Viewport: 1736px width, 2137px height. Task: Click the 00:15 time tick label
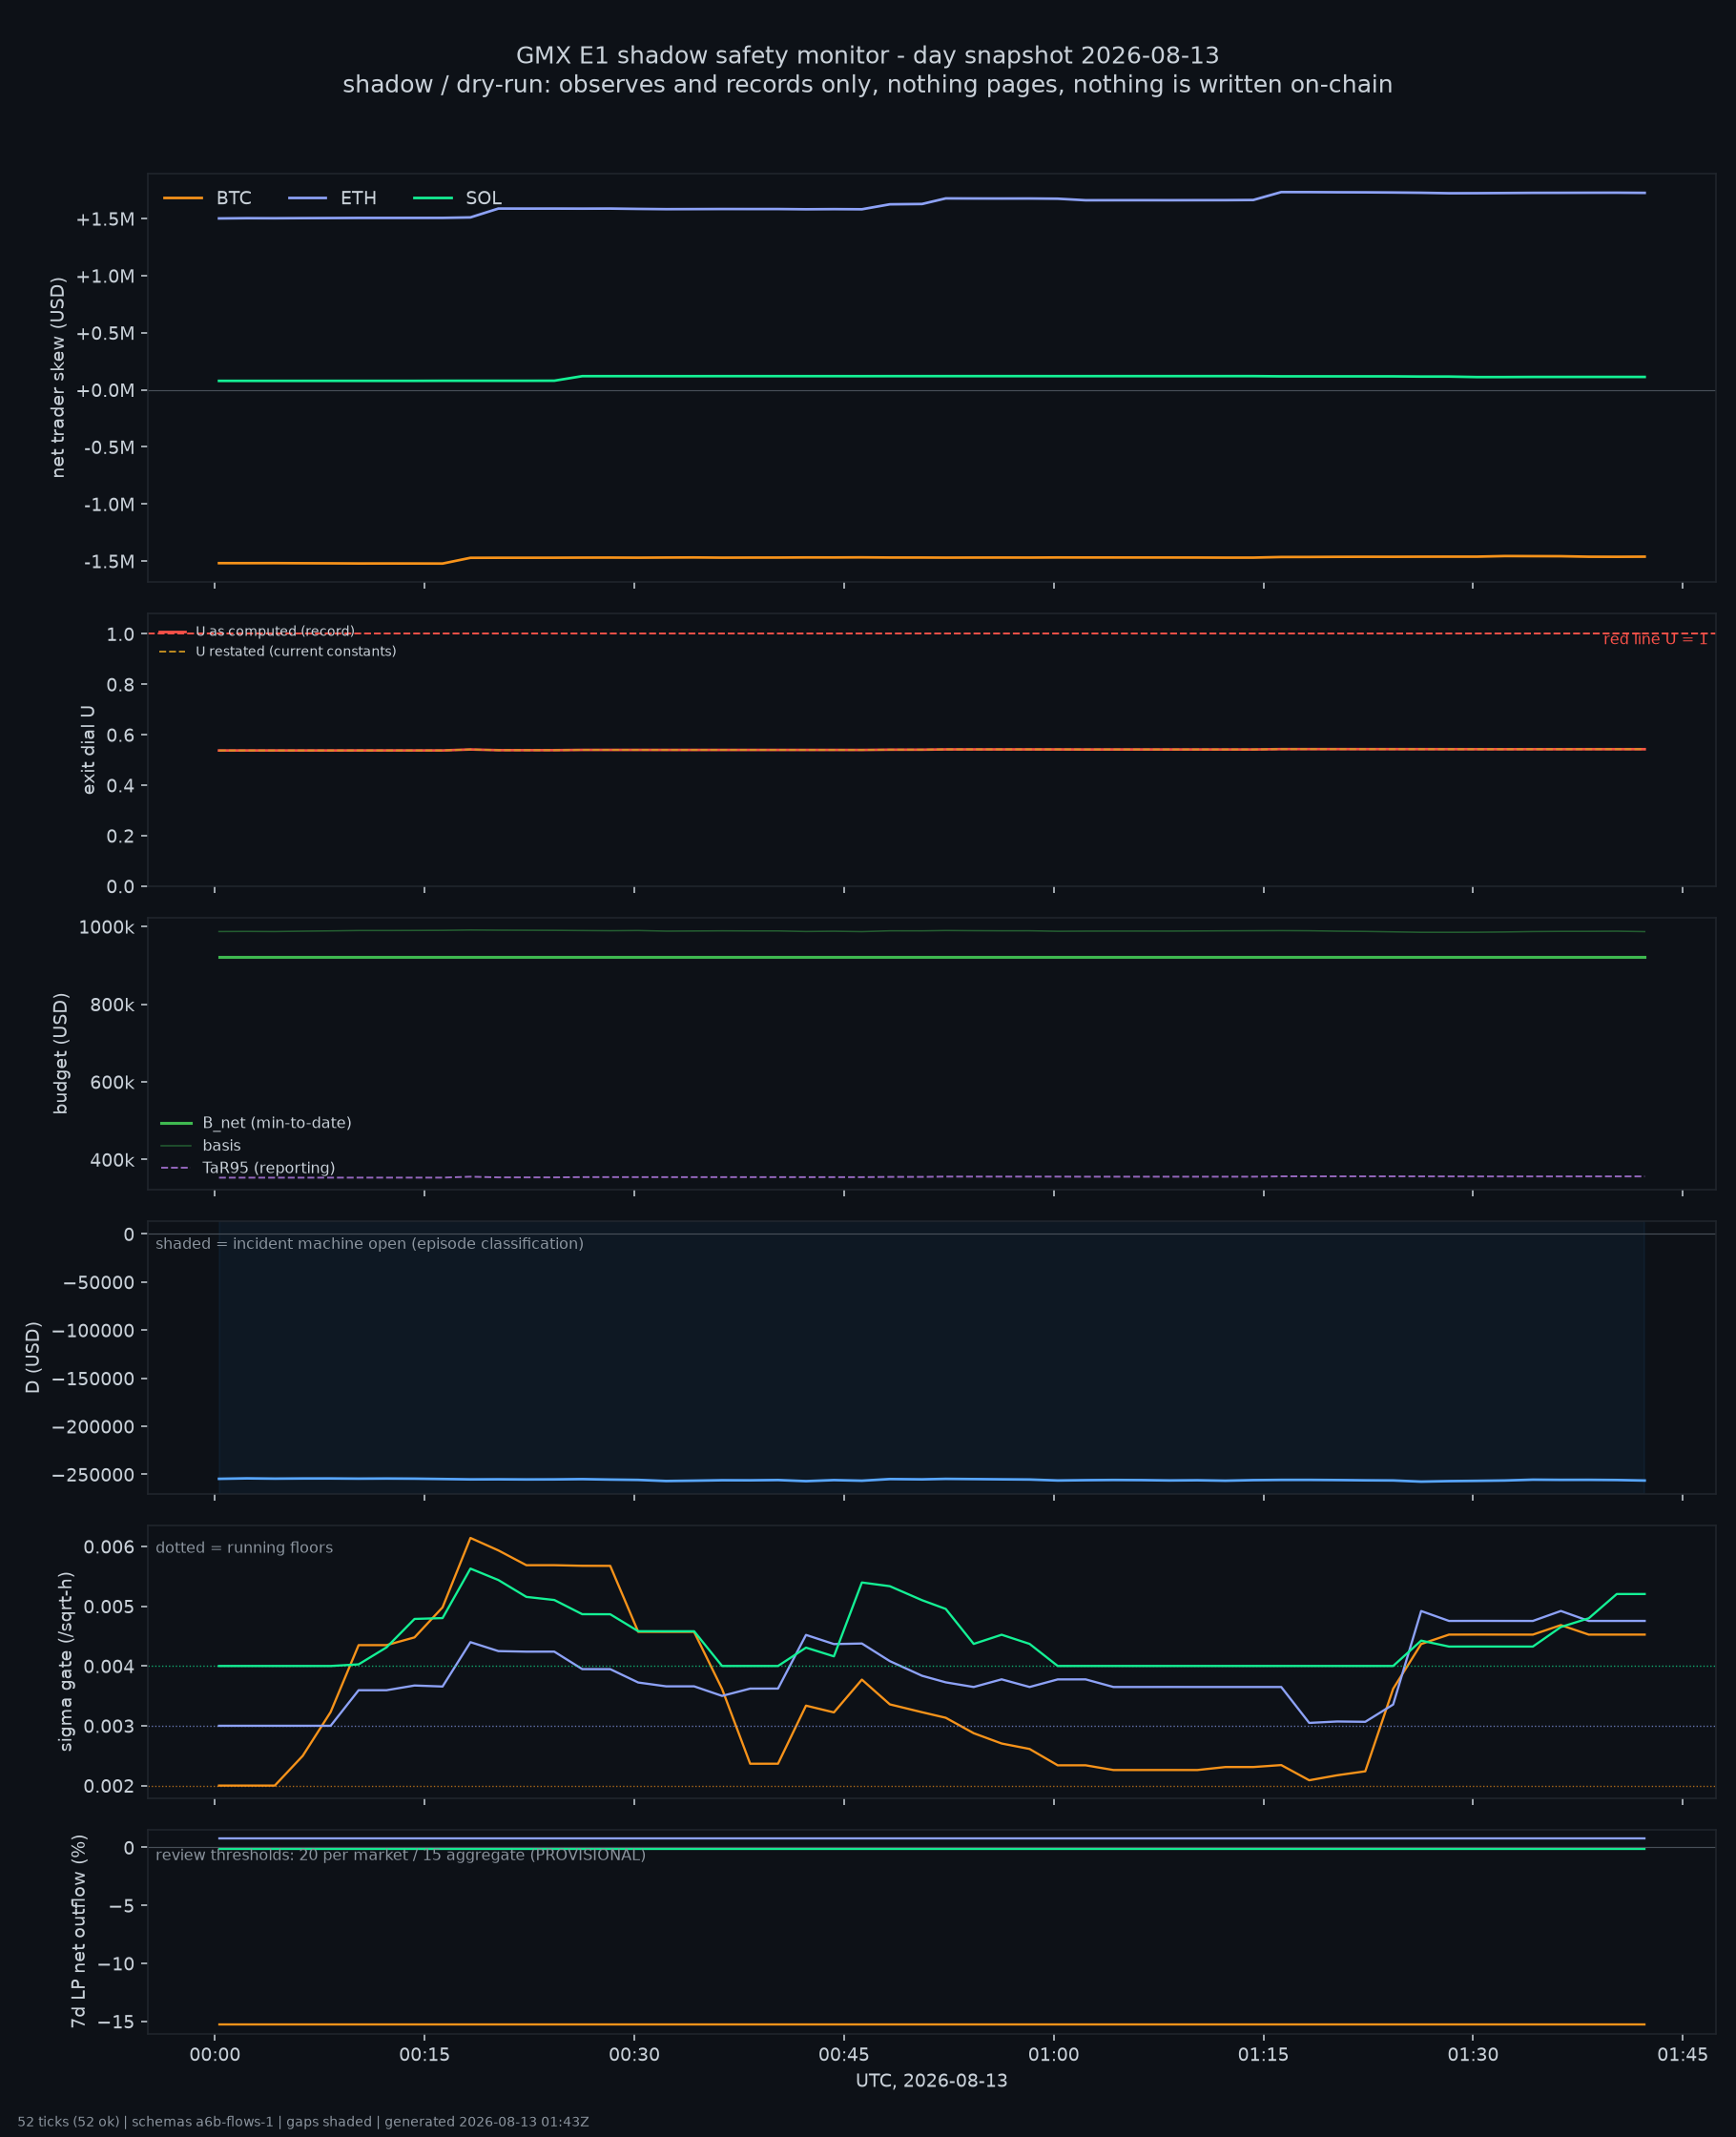[424, 2056]
